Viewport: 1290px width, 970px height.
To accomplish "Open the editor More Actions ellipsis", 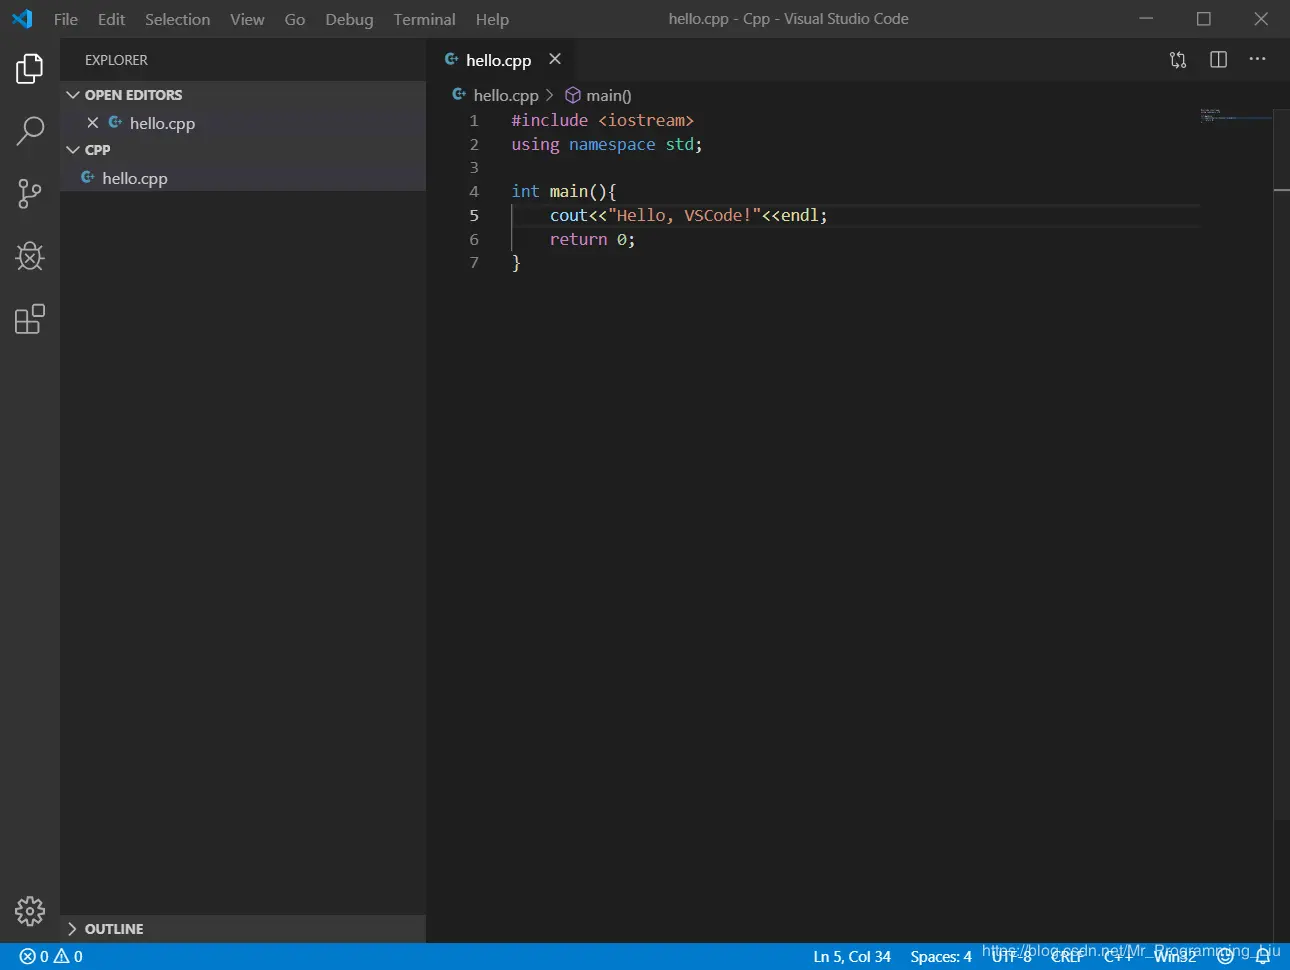I will click(1257, 59).
